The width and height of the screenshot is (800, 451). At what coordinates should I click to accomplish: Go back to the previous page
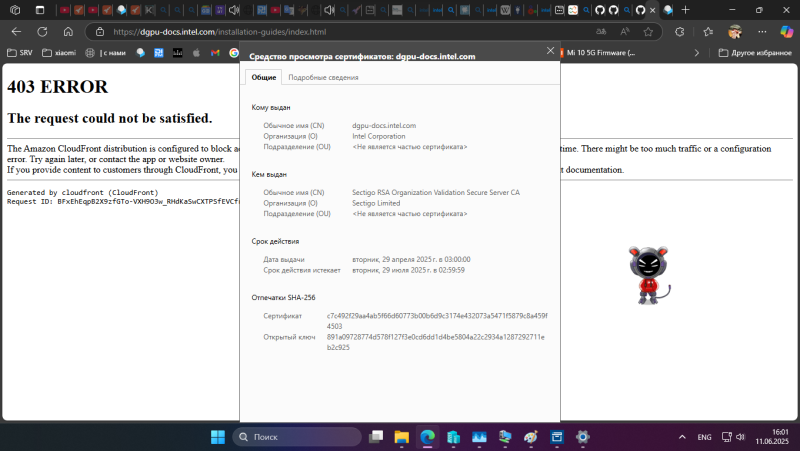[16, 32]
